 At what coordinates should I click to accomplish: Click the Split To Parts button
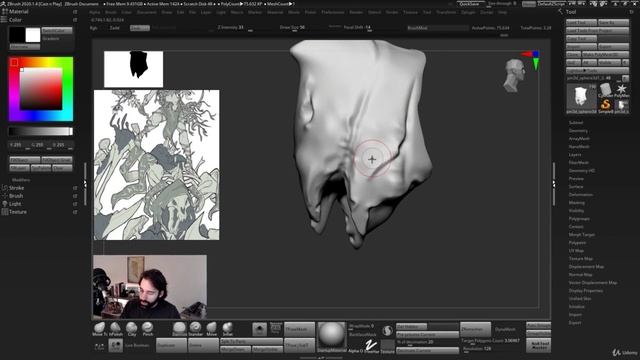pos(251,342)
